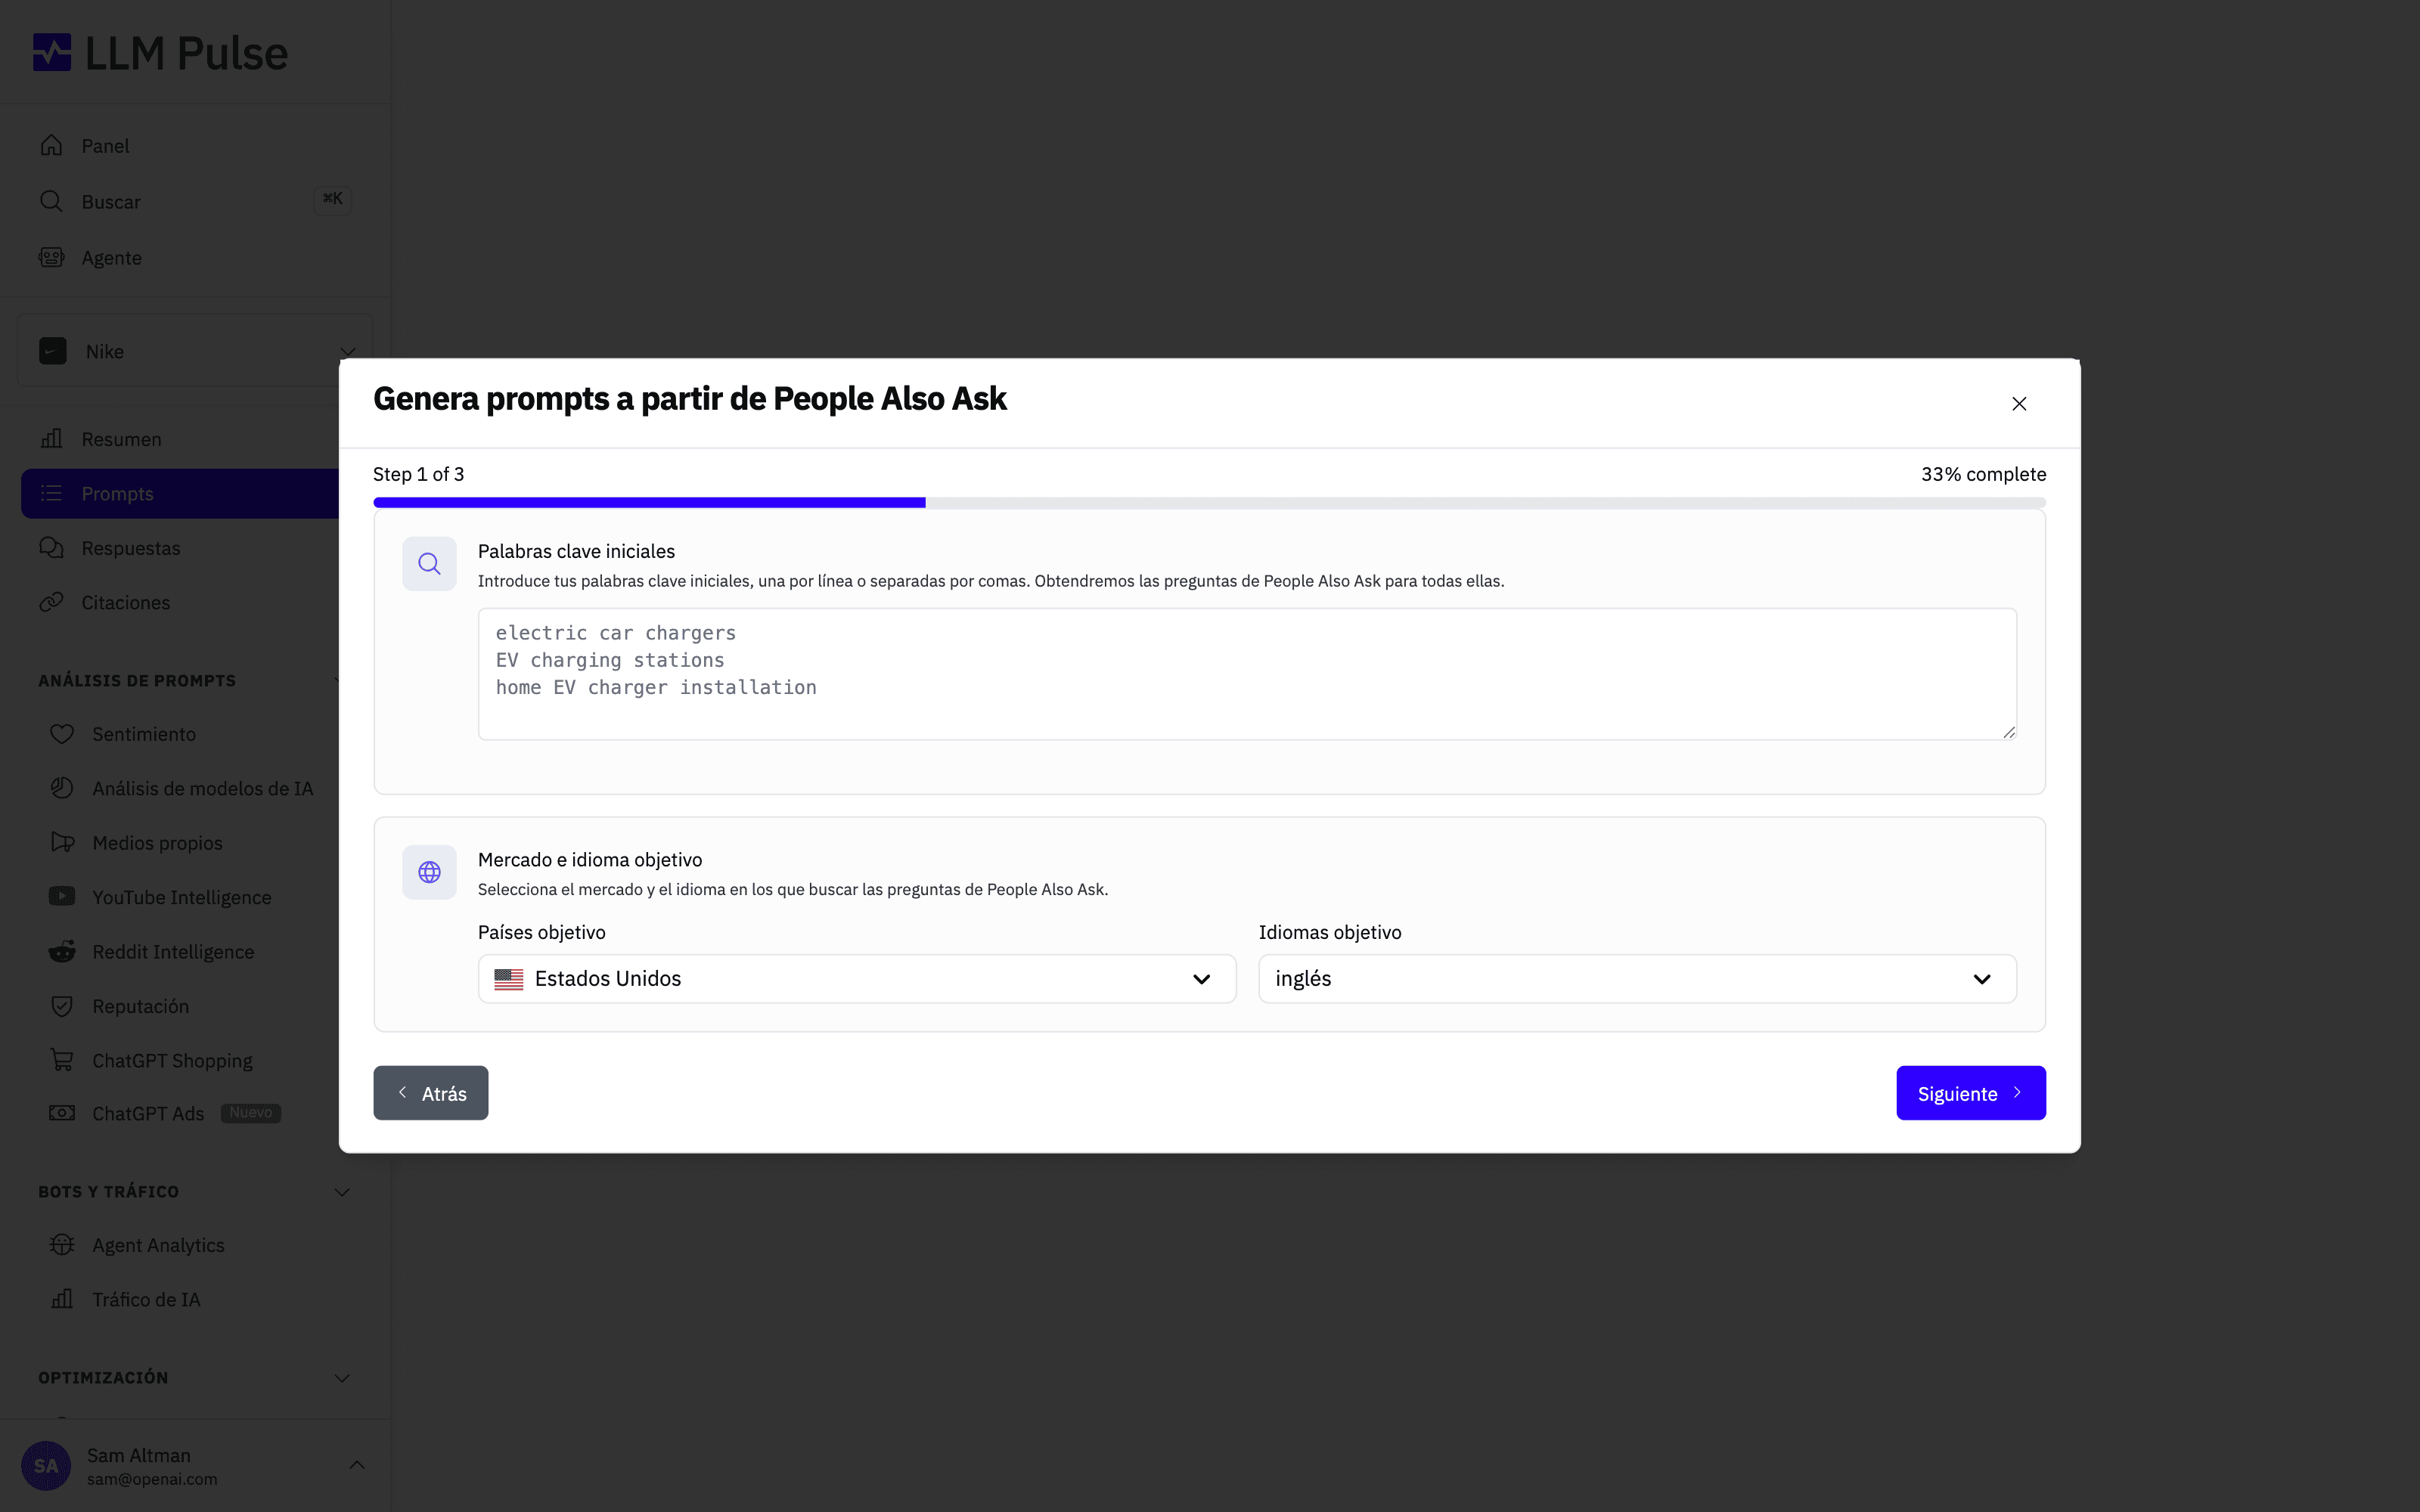This screenshot has width=2420, height=1512.
Task: Open the Agente robot icon
Action: [51, 258]
